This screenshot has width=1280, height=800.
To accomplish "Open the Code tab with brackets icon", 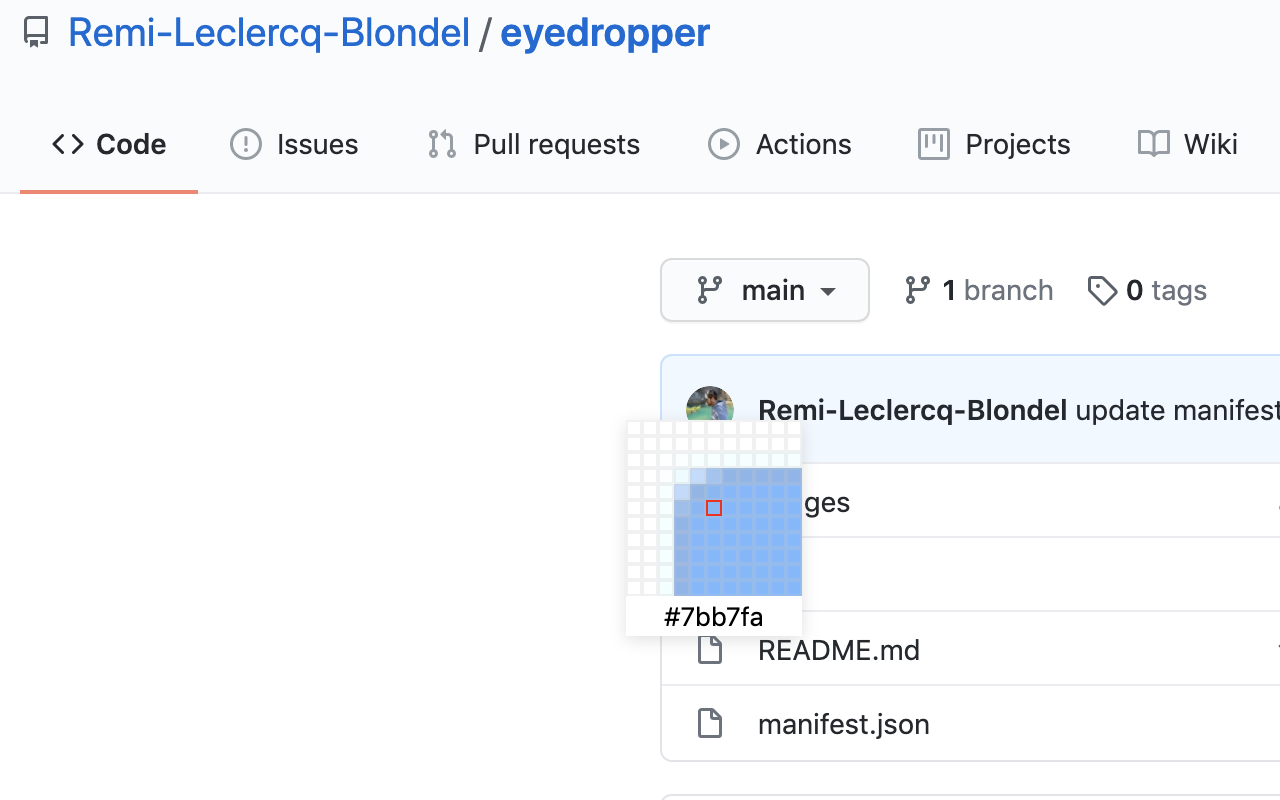I will click(x=66, y=144).
